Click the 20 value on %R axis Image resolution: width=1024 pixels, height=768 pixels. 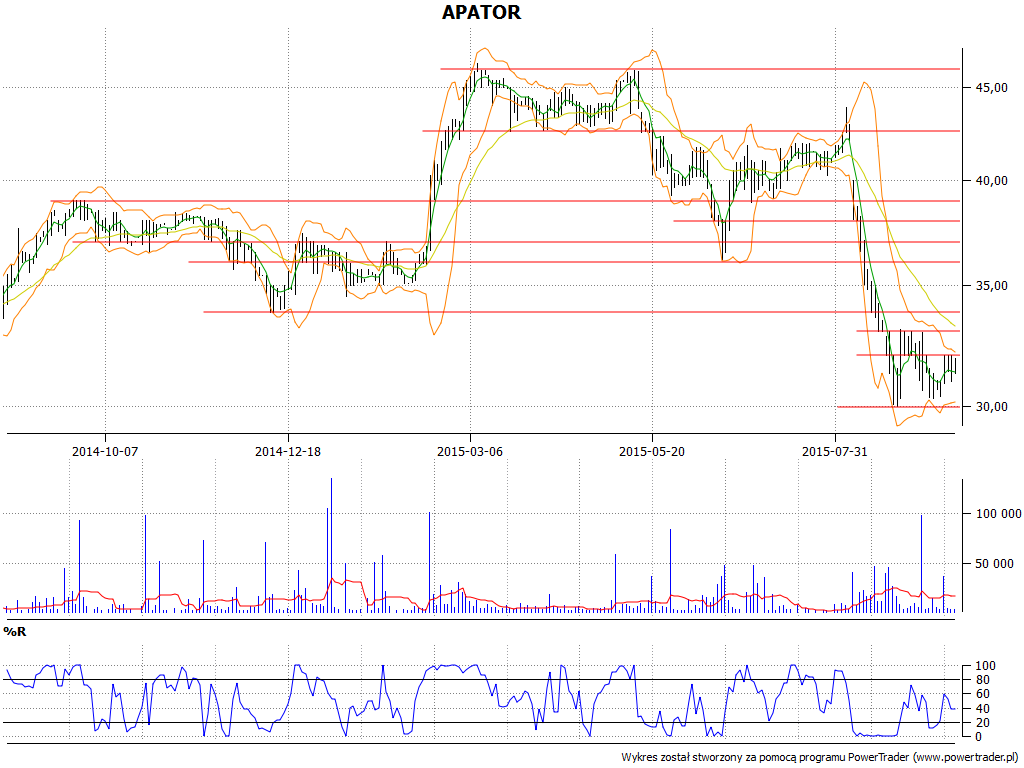point(982,723)
